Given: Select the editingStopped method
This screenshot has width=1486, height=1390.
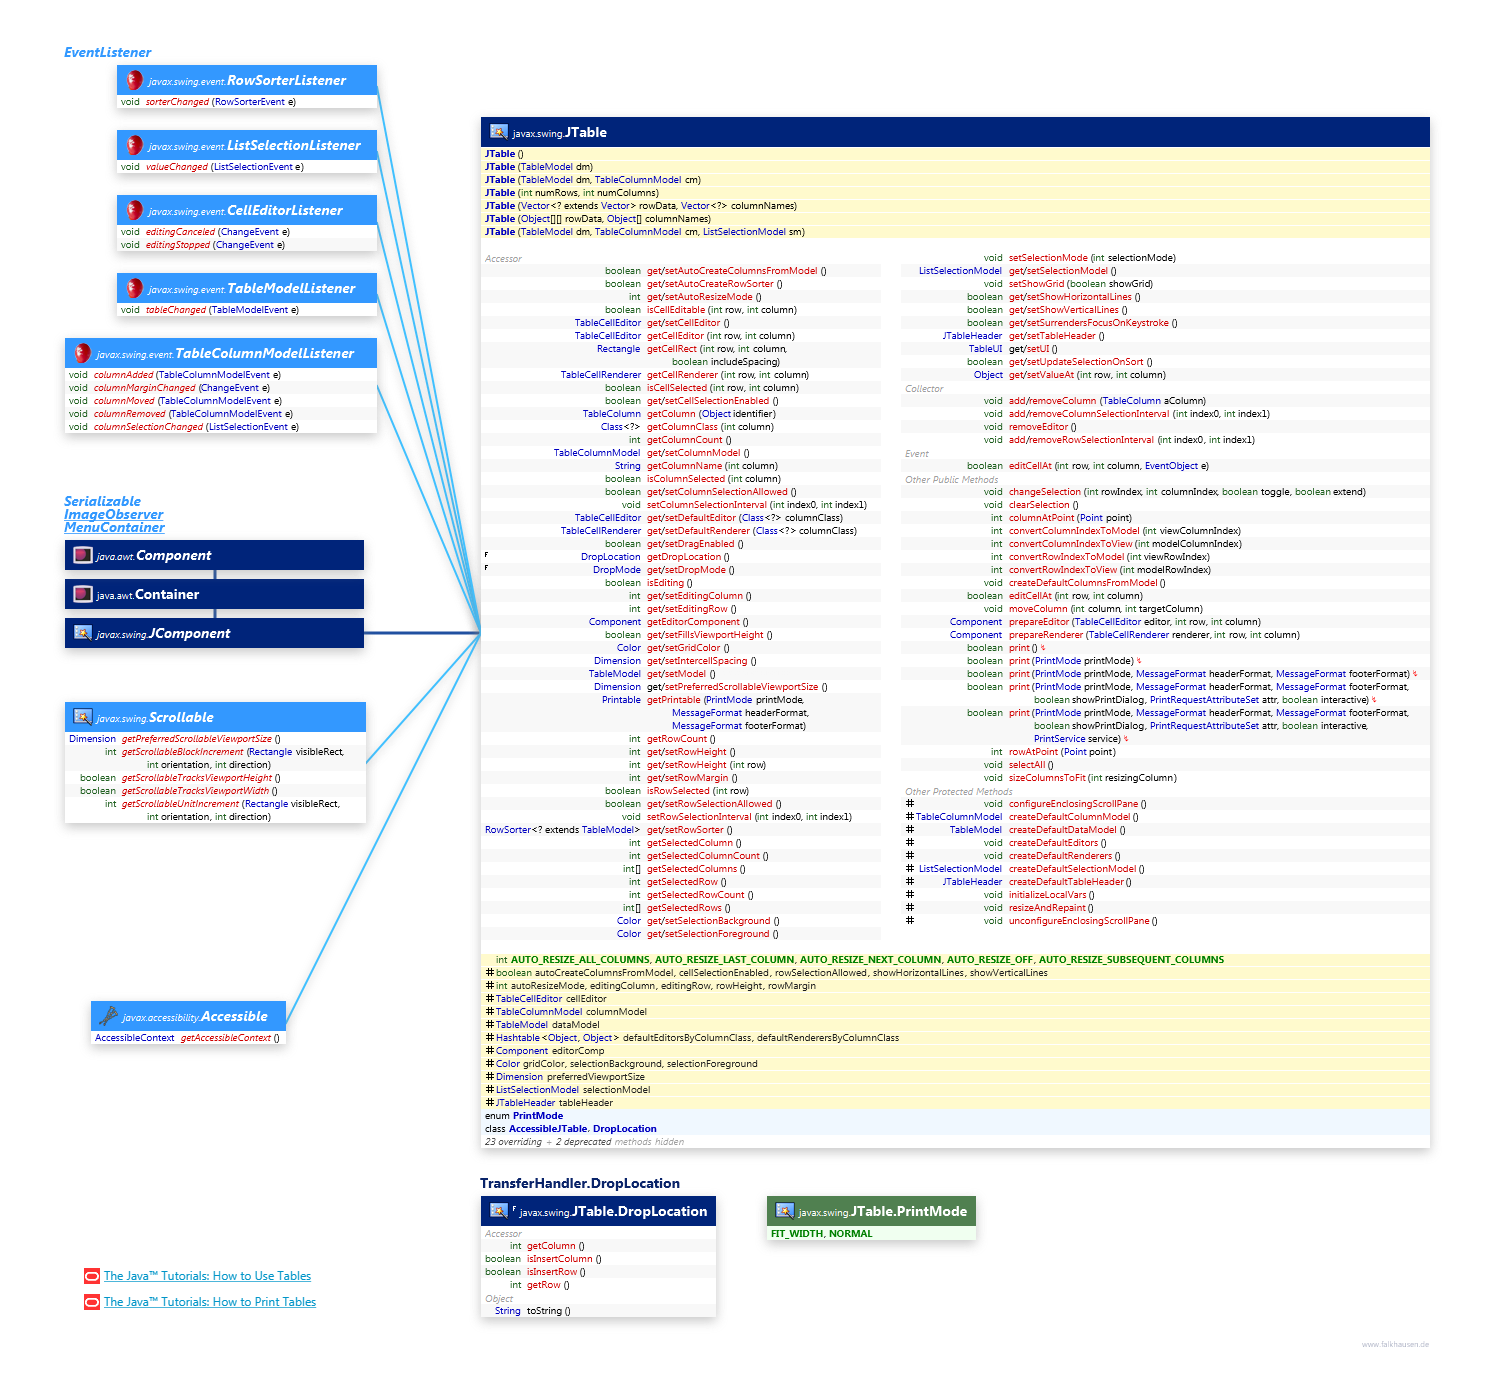Looking at the screenshot, I should pos(178,245).
